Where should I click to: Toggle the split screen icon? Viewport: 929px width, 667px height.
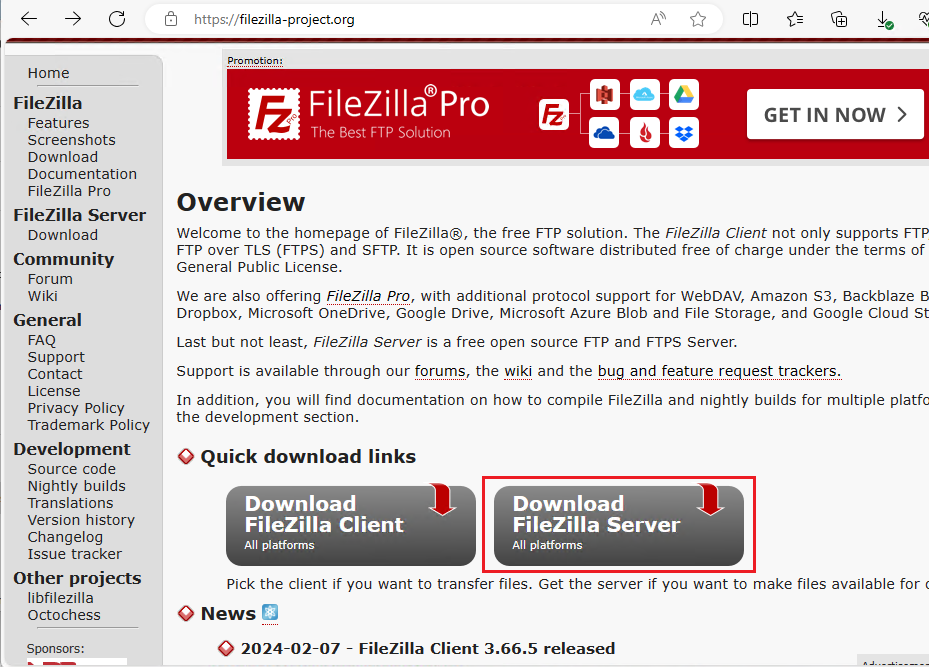tap(750, 19)
